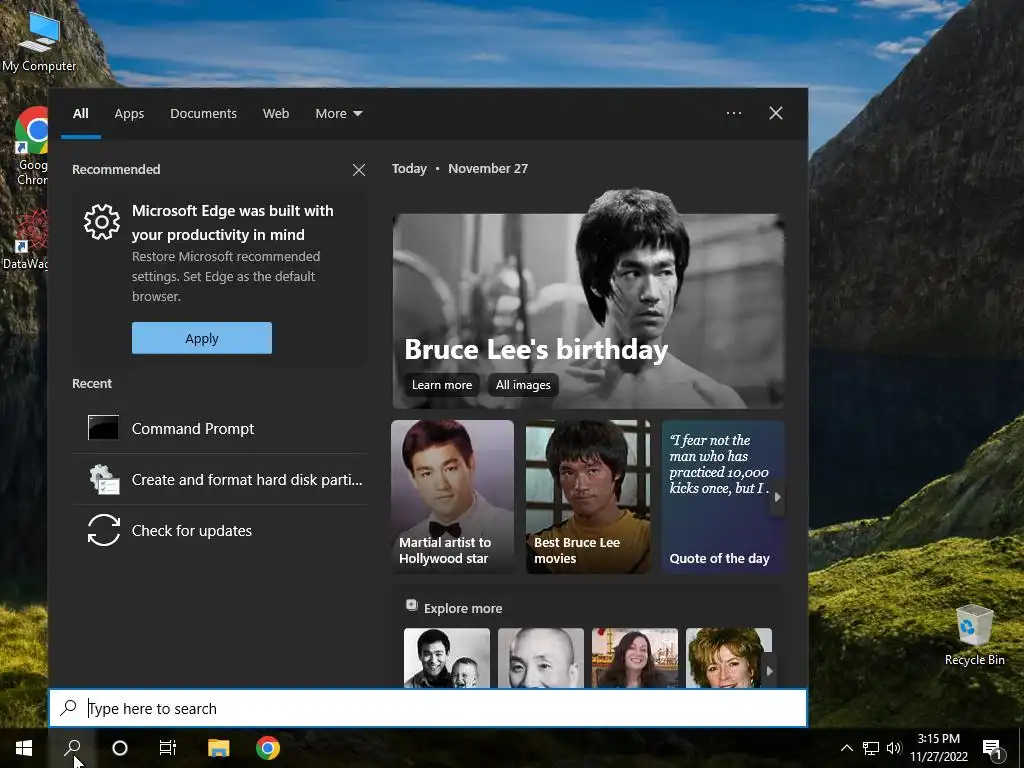Select the My Computer desktop icon

pyautogui.click(x=39, y=42)
